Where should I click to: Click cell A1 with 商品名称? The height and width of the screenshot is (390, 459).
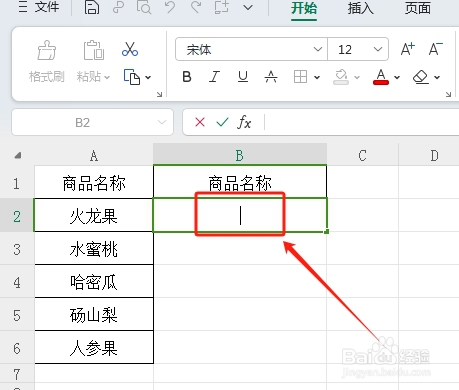pyautogui.click(x=94, y=183)
